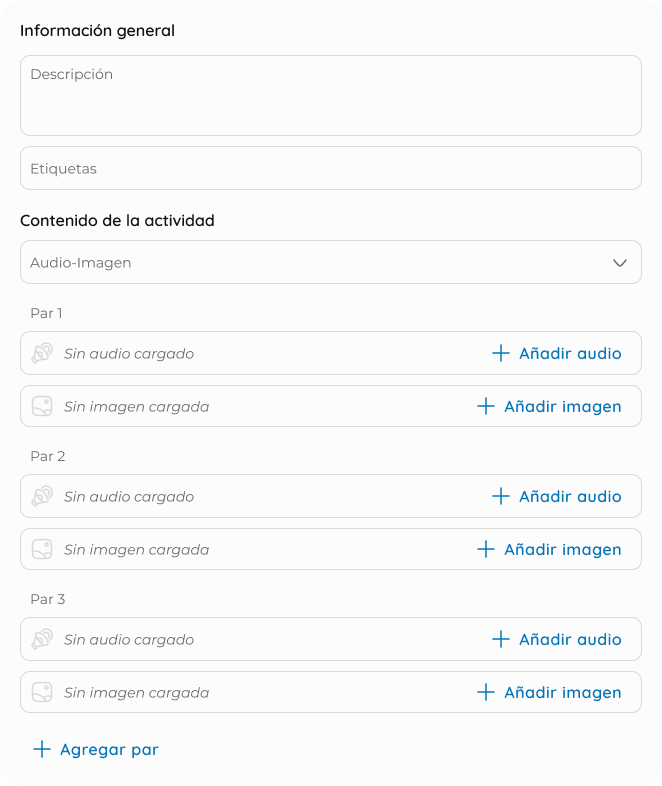This screenshot has height=786, width=662.
Task: Click the plus icon beside Agregar par
Action: click(42, 749)
